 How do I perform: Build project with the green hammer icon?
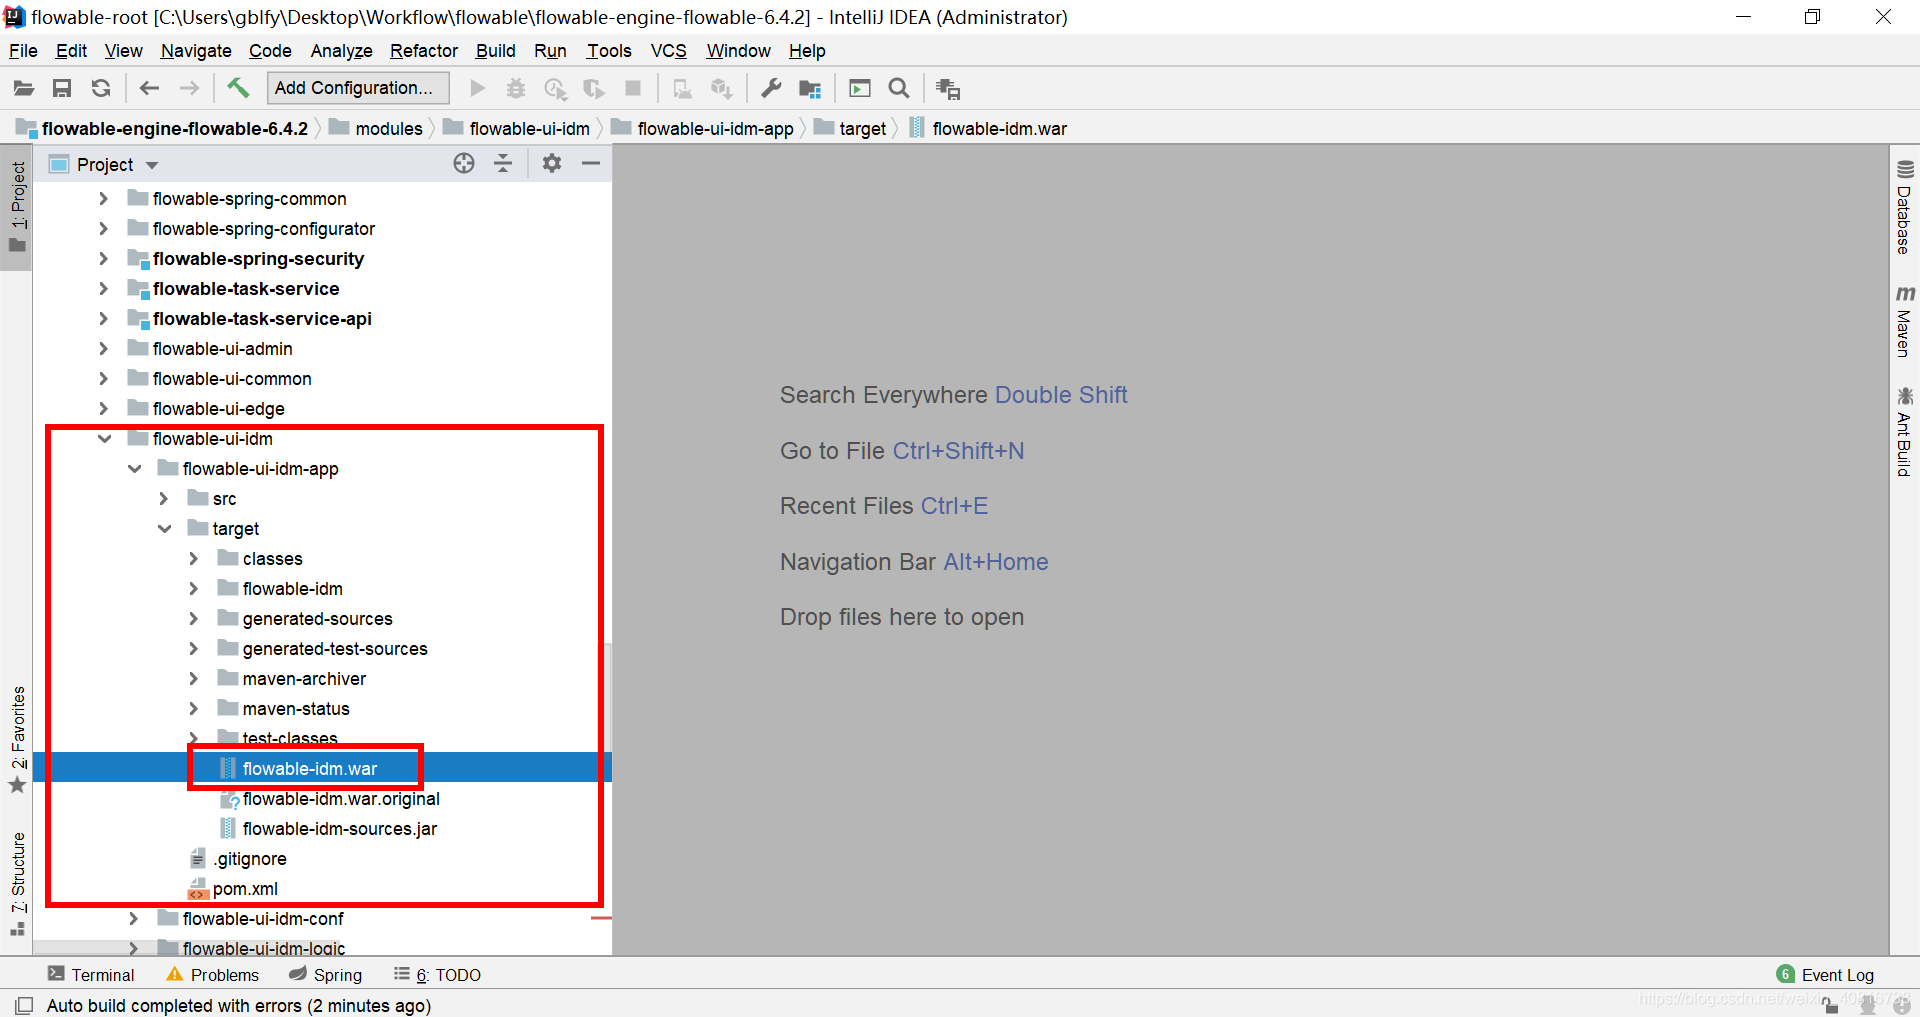pos(238,88)
